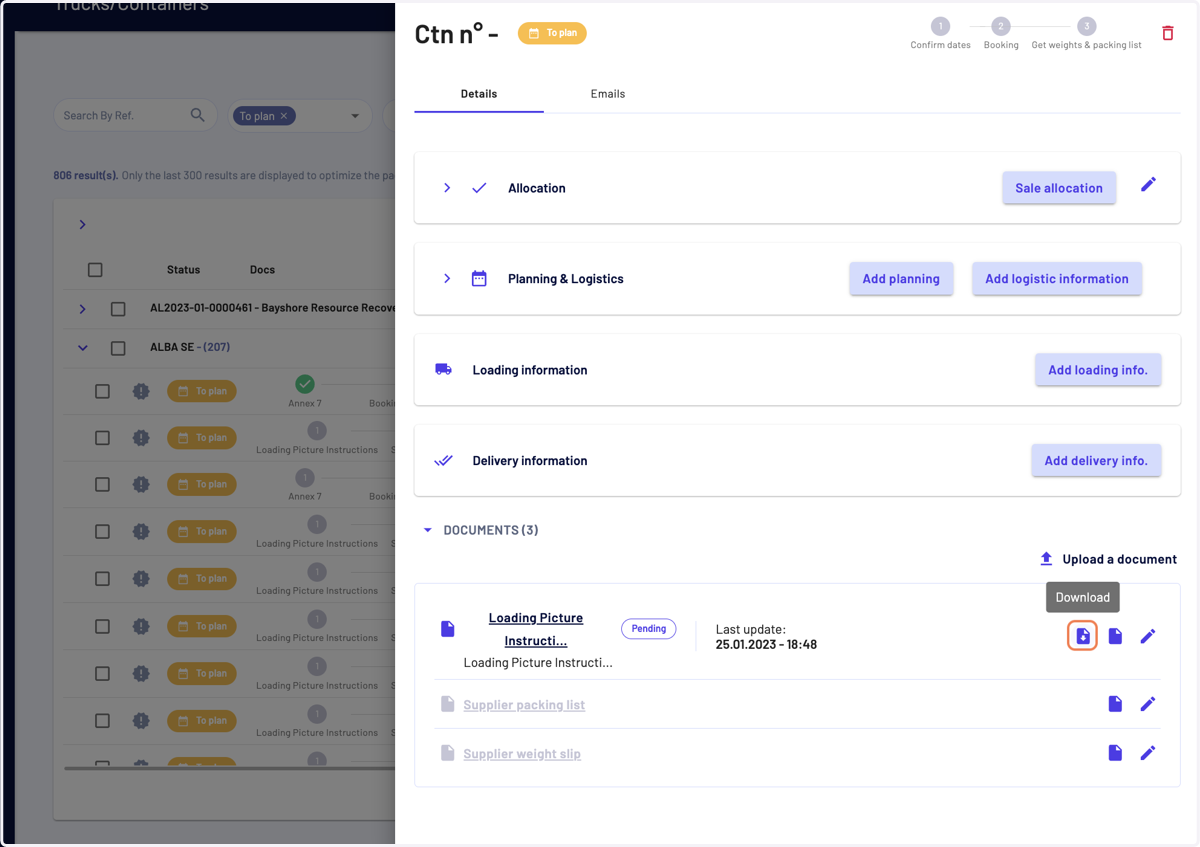The height and width of the screenshot is (847, 1200).
Task: Click the Delivery information double-check icon
Action: pos(444,460)
